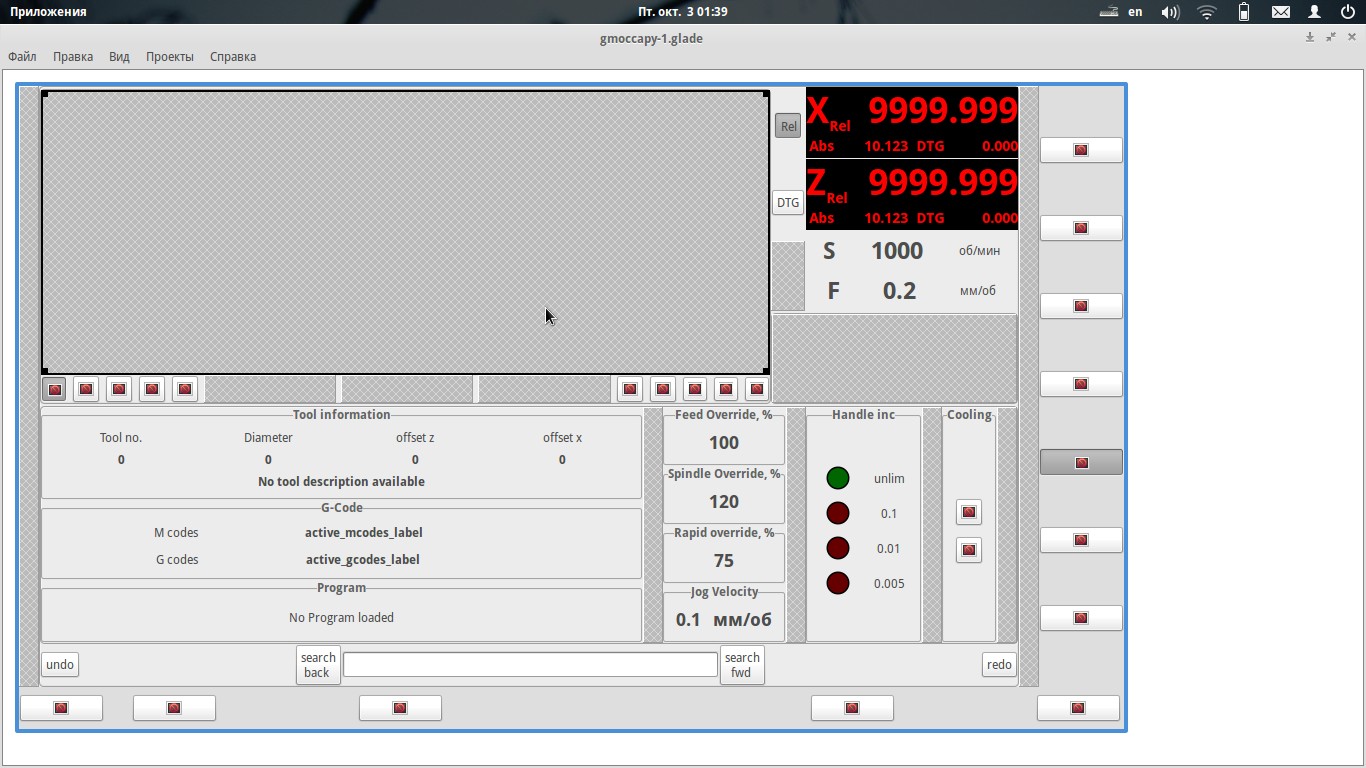Focus the search text field
Screen dimensions: 1366x768
530,665
